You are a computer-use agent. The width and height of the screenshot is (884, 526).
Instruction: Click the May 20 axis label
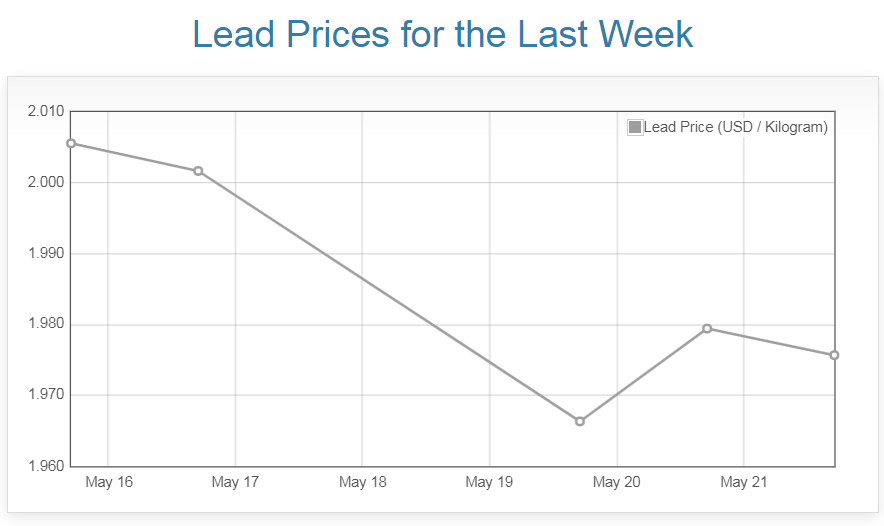click(x=616, y=482)
